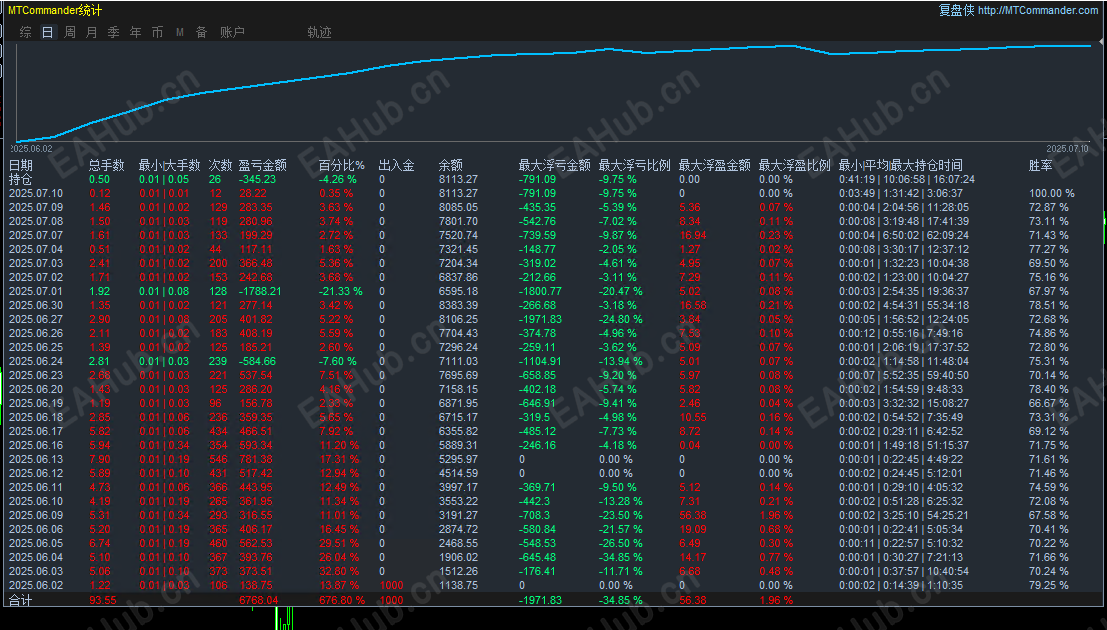Click the -24.80 % floating loss ratio
The image size is (1107, 630).
(621, 319)
